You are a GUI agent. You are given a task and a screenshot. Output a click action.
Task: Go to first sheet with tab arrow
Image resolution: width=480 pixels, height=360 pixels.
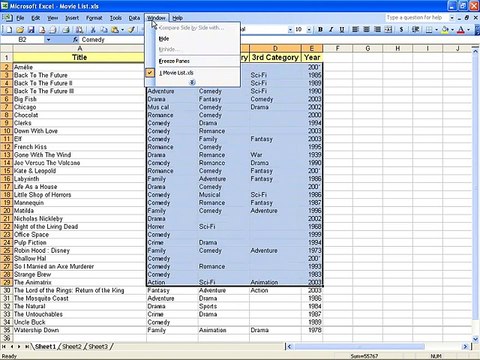click(4, 347)
